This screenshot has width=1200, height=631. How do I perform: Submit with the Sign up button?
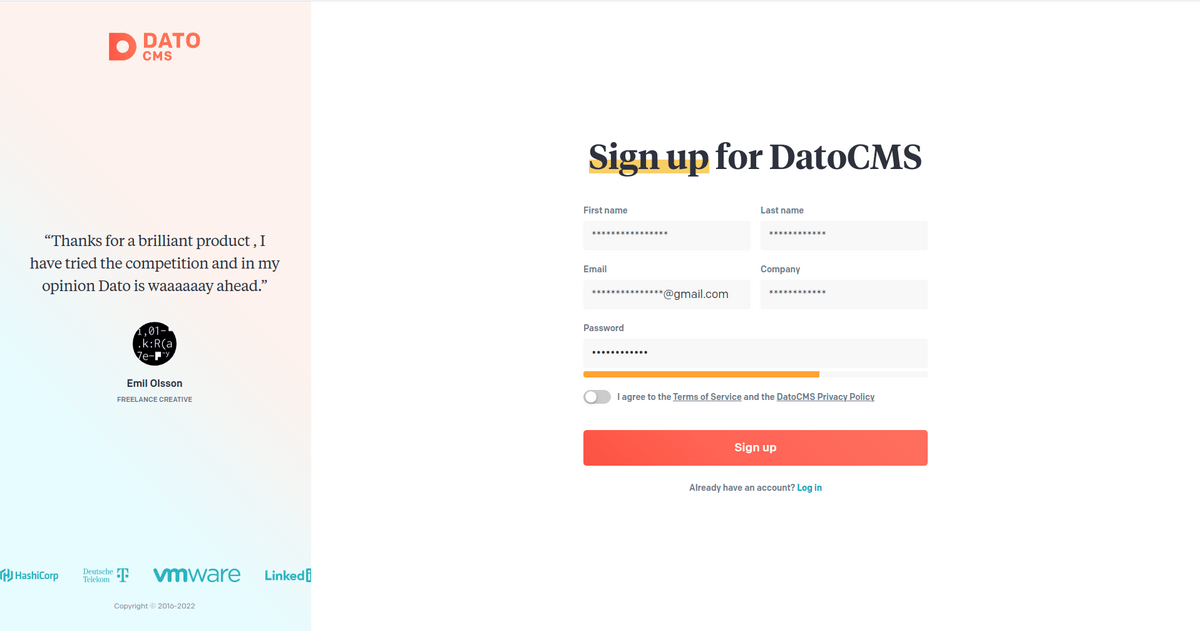pyautogui.click(x=756, y=448)
